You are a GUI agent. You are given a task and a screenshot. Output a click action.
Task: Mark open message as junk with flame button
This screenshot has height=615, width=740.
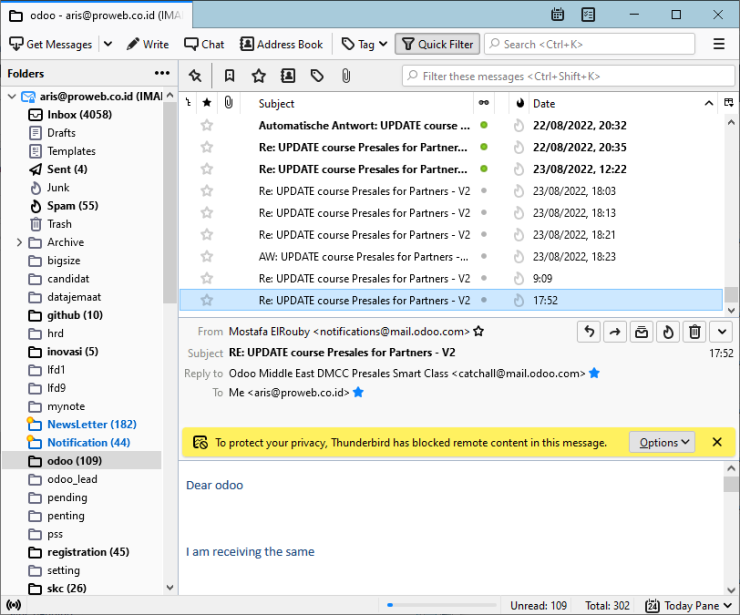(x=668, y=332)
